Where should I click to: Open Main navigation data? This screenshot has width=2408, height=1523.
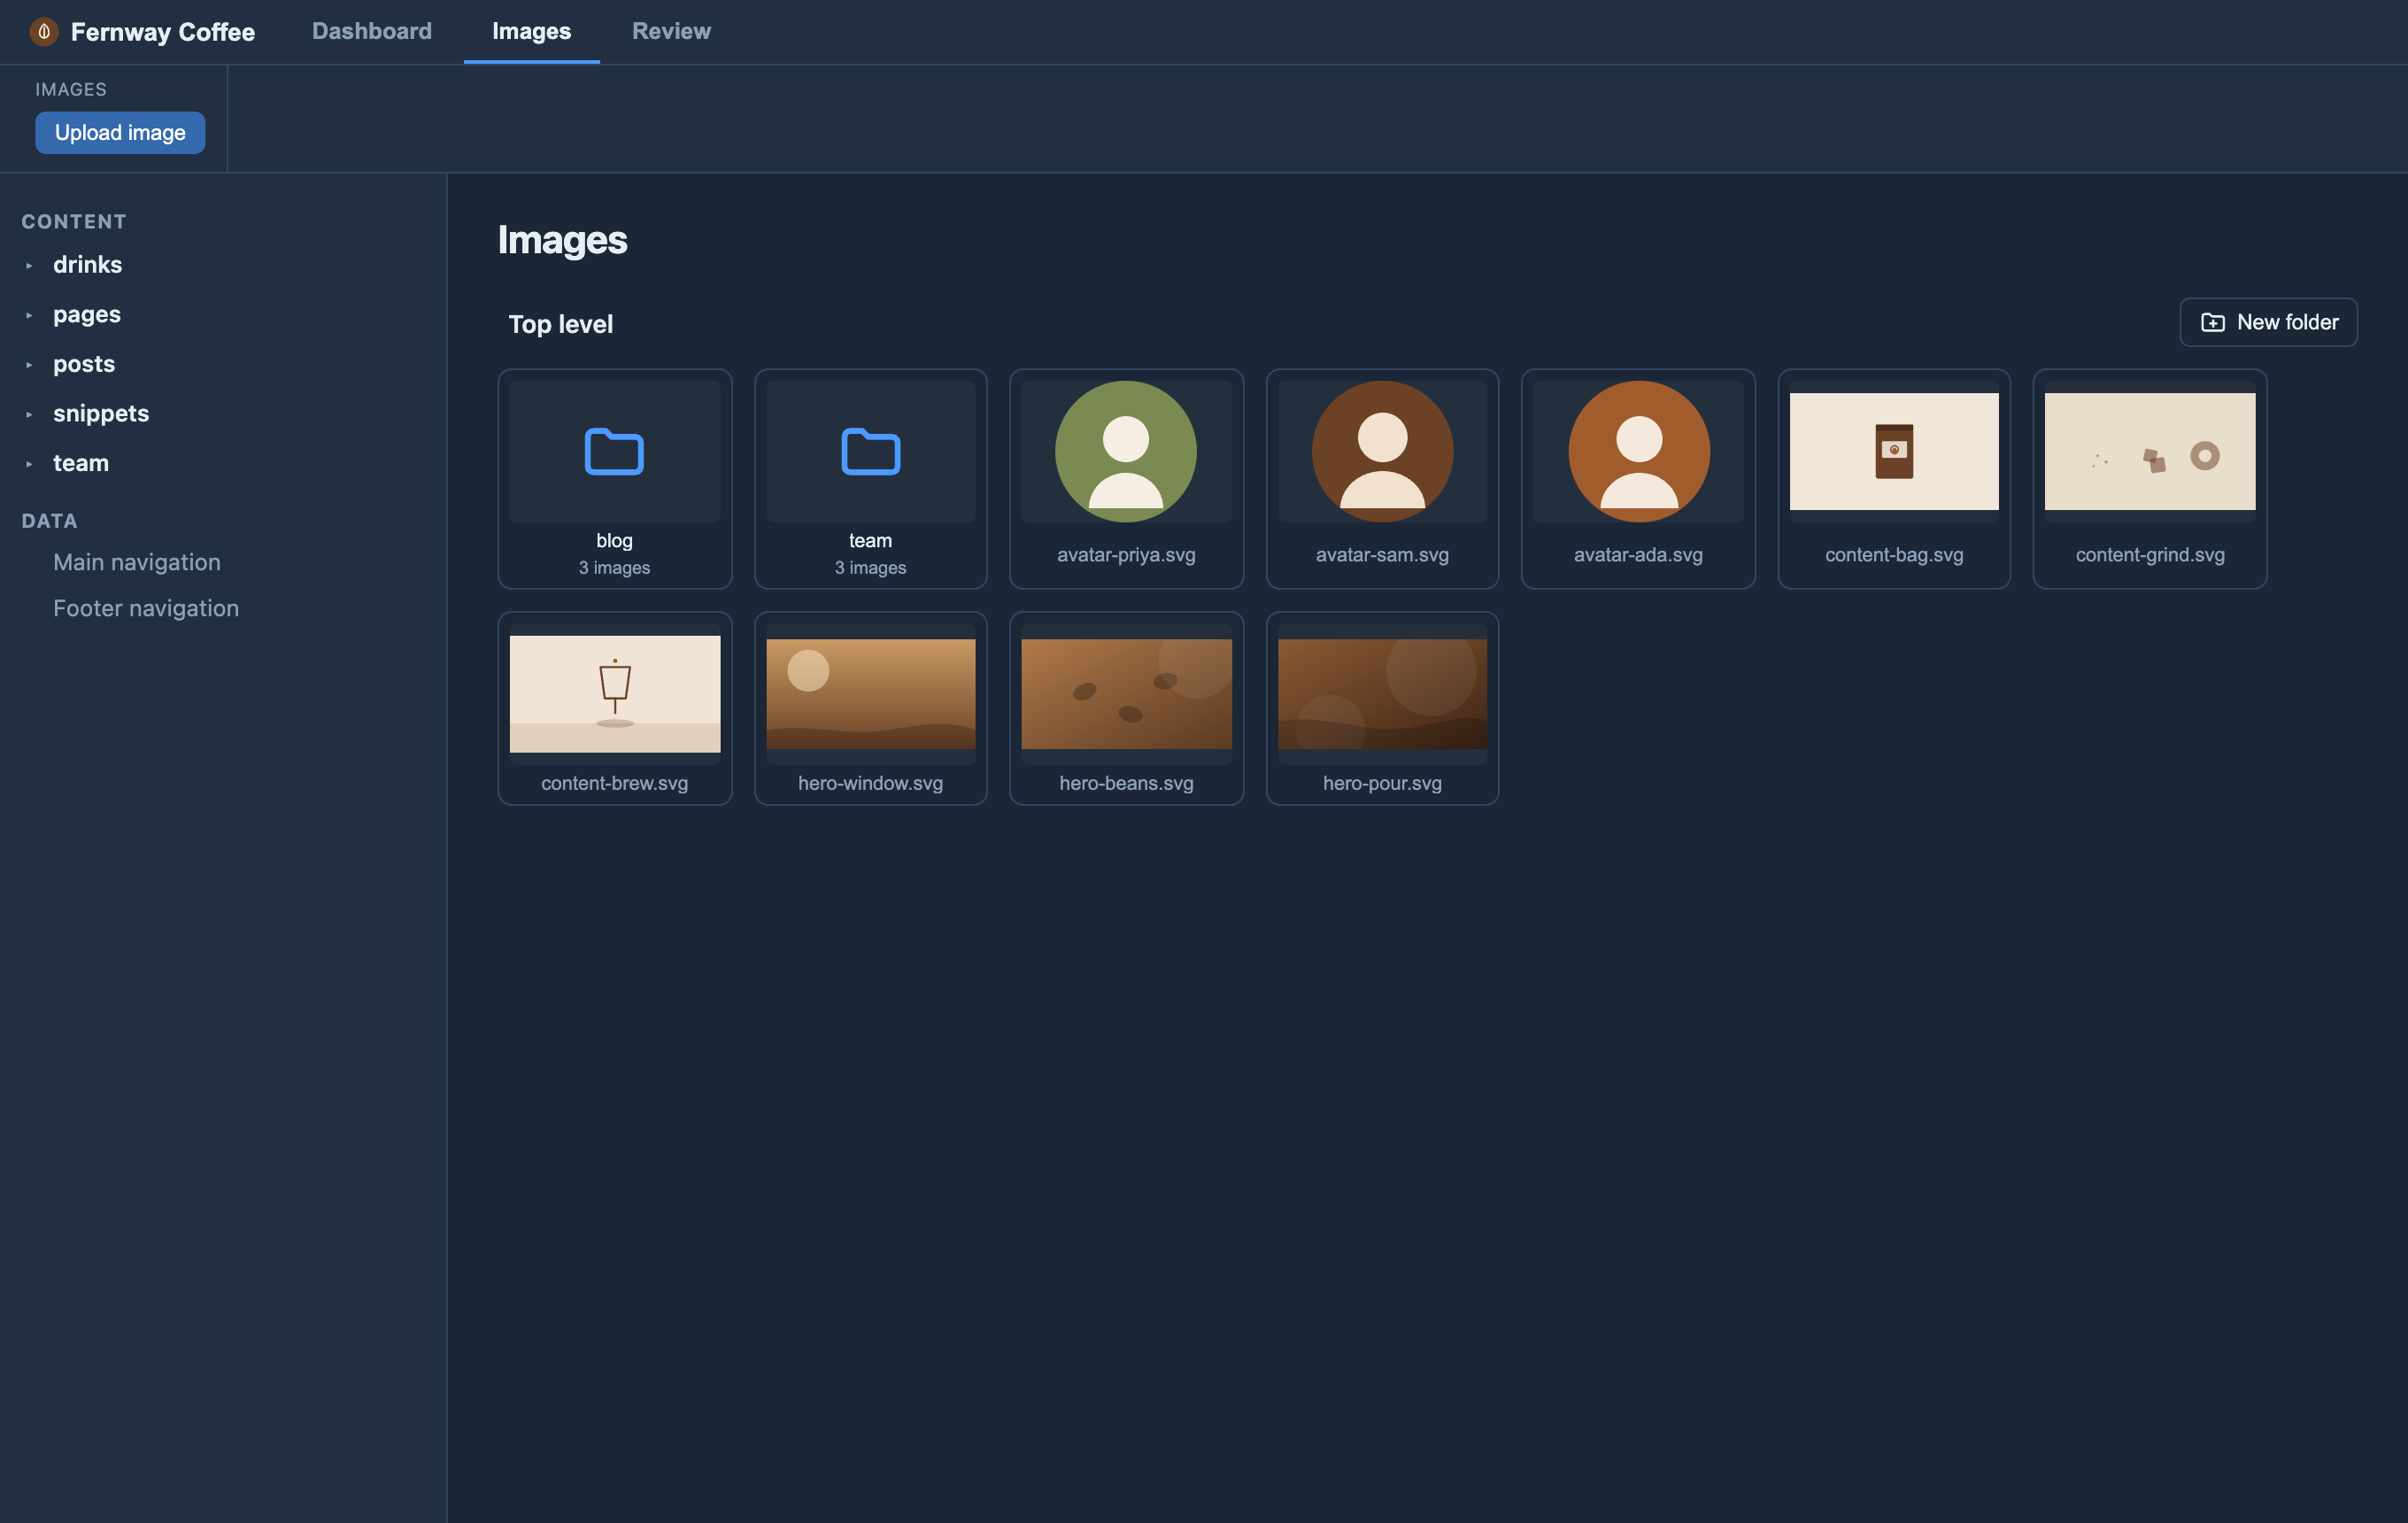[x=137, y=562]
